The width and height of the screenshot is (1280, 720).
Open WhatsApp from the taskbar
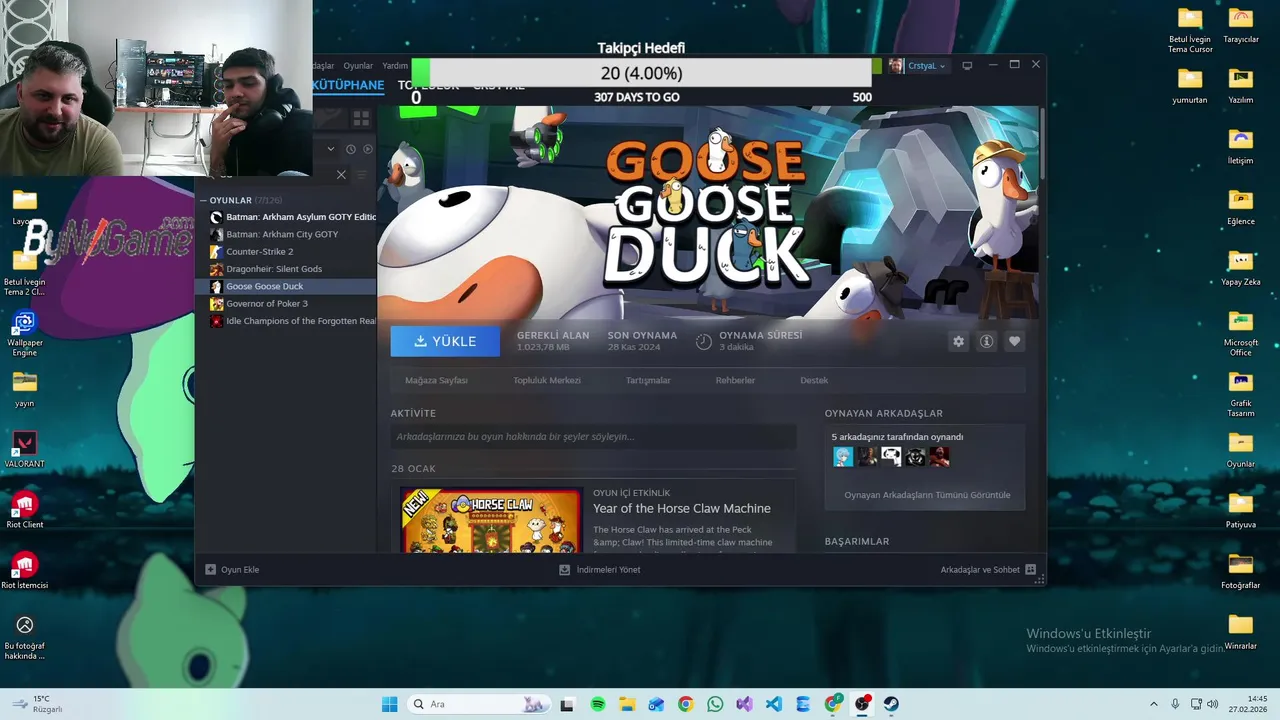point(715,704)
